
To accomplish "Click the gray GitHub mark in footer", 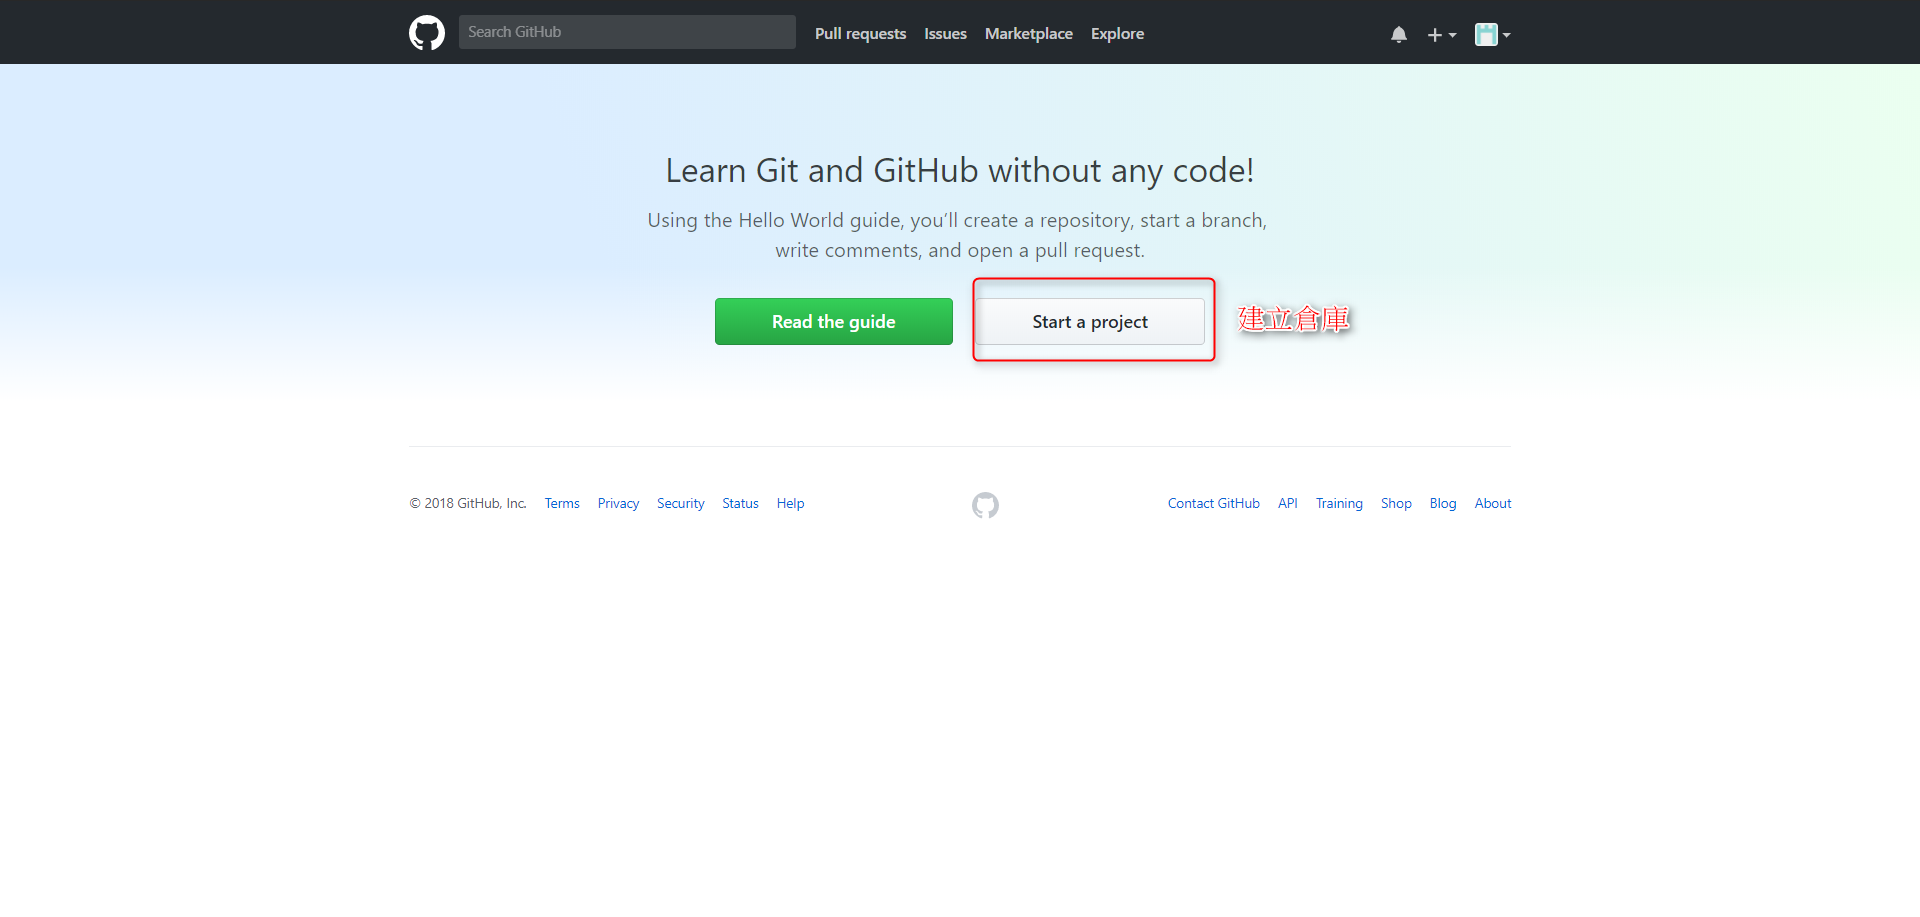I will [x=985, y=505].
